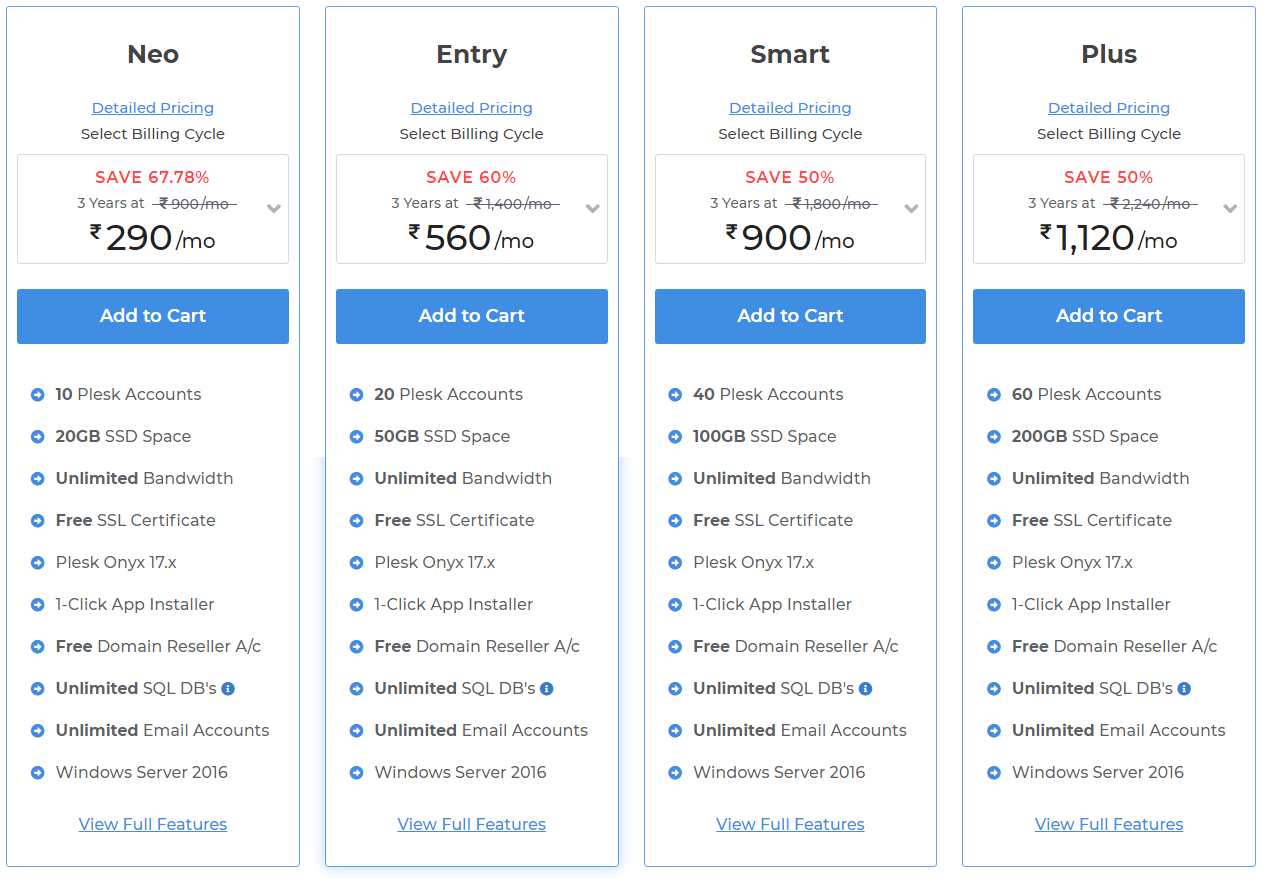Click arrow bullet before 50GB SSD Space
This screenshot has width=1268, height=879.
tap(356, 437)
